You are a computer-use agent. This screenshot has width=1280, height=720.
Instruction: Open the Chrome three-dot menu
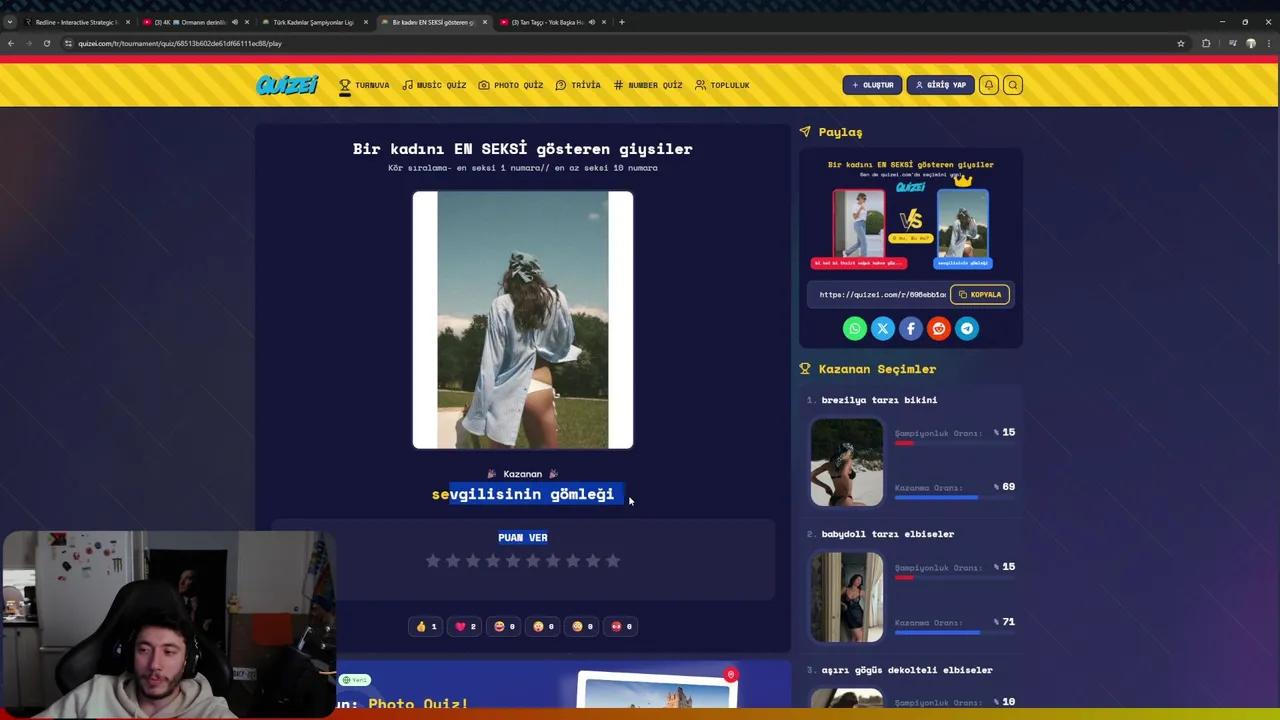[1269, 43]
